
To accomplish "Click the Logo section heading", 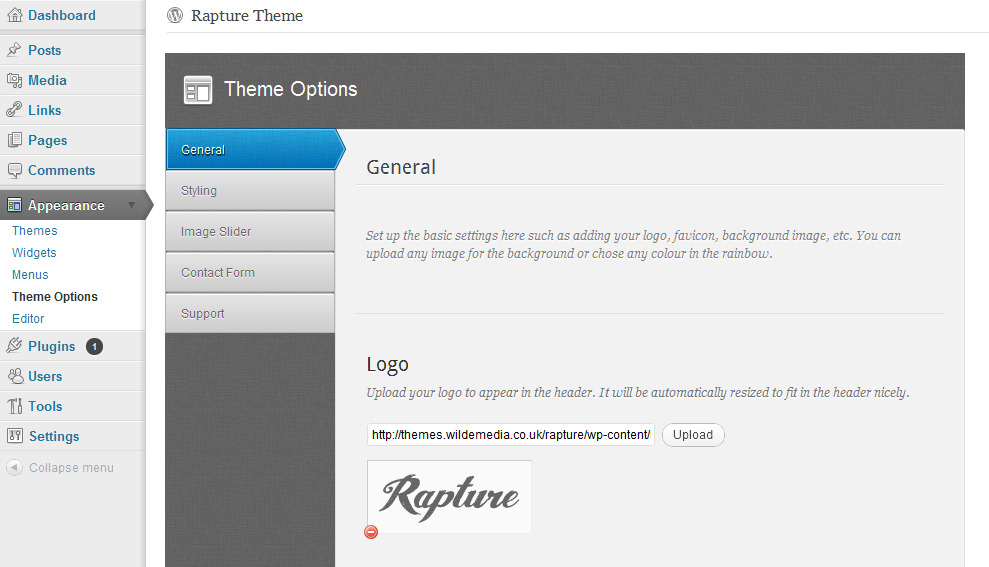I will pos(387,365).
